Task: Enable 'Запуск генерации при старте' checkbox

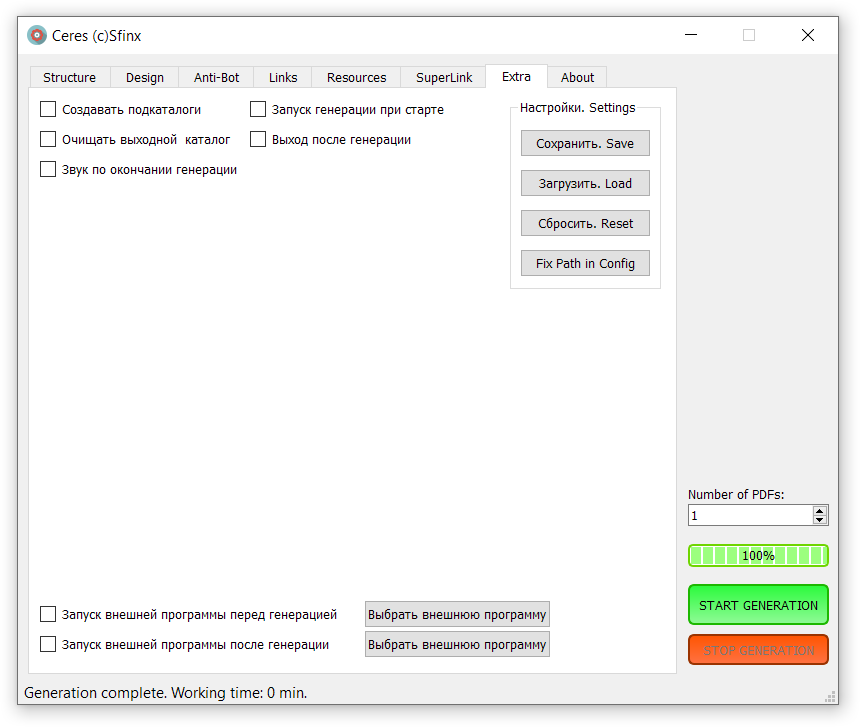Action: click(258, 109)
